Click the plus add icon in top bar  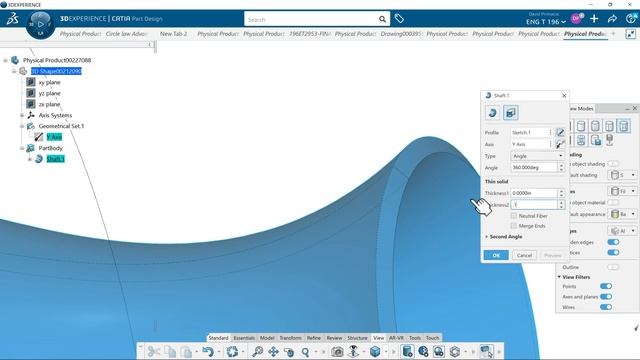point(594,19)
